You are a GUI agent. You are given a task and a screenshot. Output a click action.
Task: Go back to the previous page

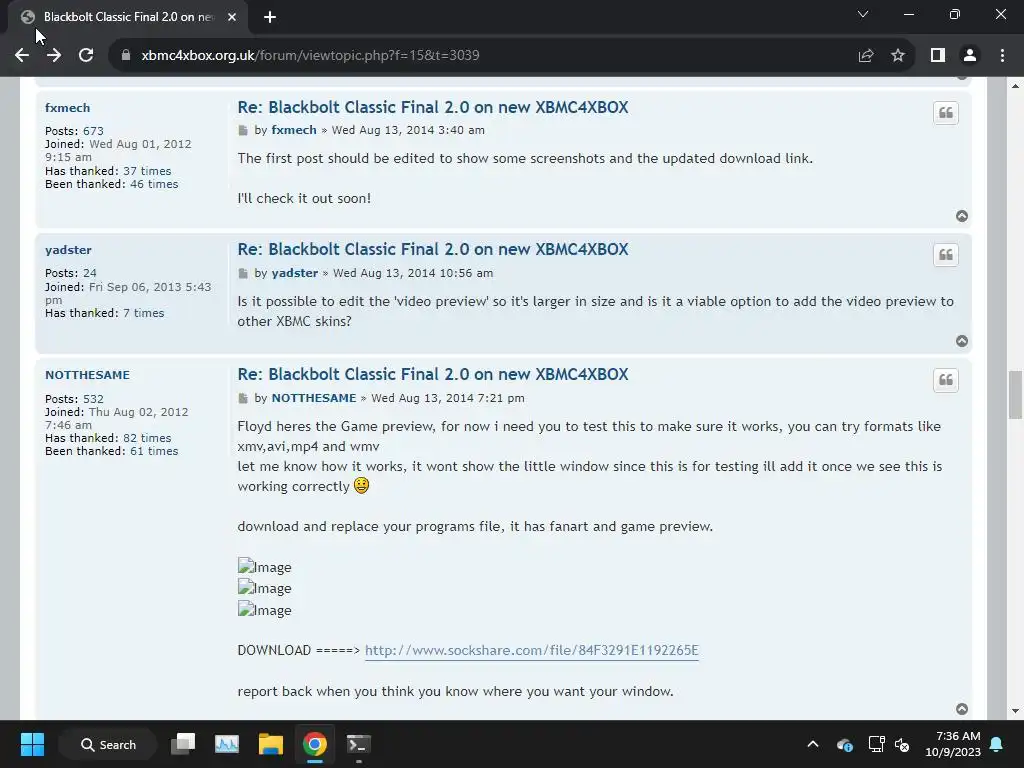(22, 56)
